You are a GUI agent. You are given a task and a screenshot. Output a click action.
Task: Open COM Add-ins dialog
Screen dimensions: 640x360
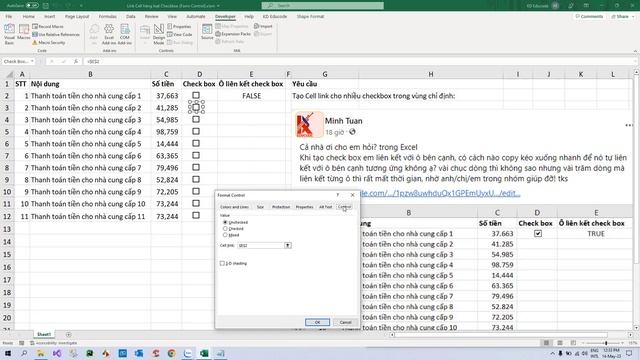[125, 34]
